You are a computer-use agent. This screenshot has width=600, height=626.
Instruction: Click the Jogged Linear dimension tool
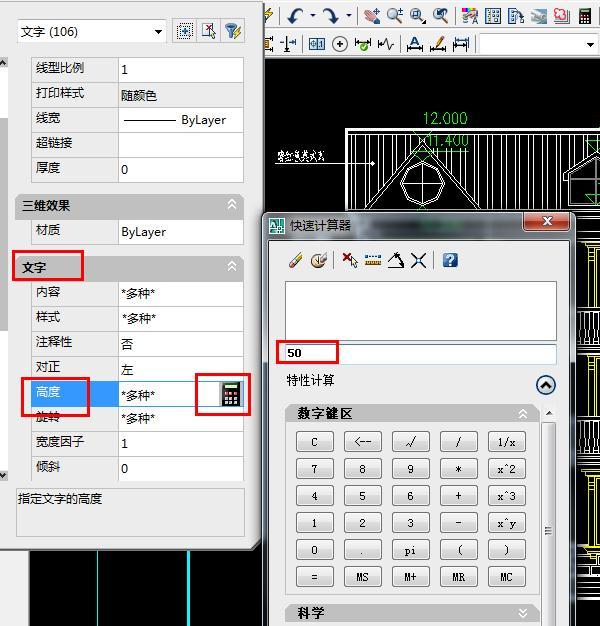(386, 44)
